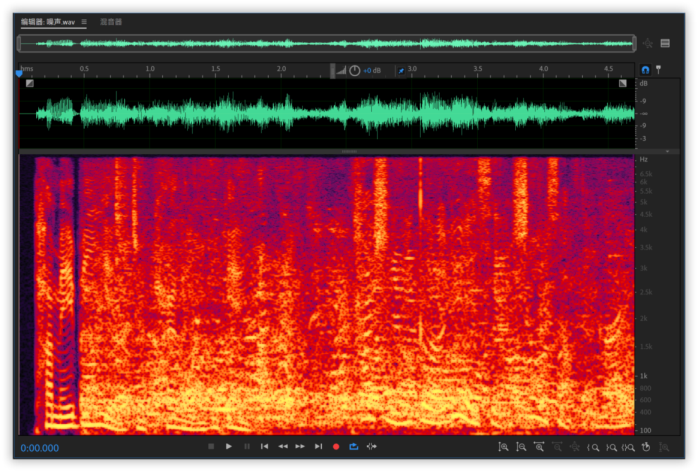Toggle the Skip Selection button
The width and height of the screenshot is (698, 472).
click(x=372, y=446)
